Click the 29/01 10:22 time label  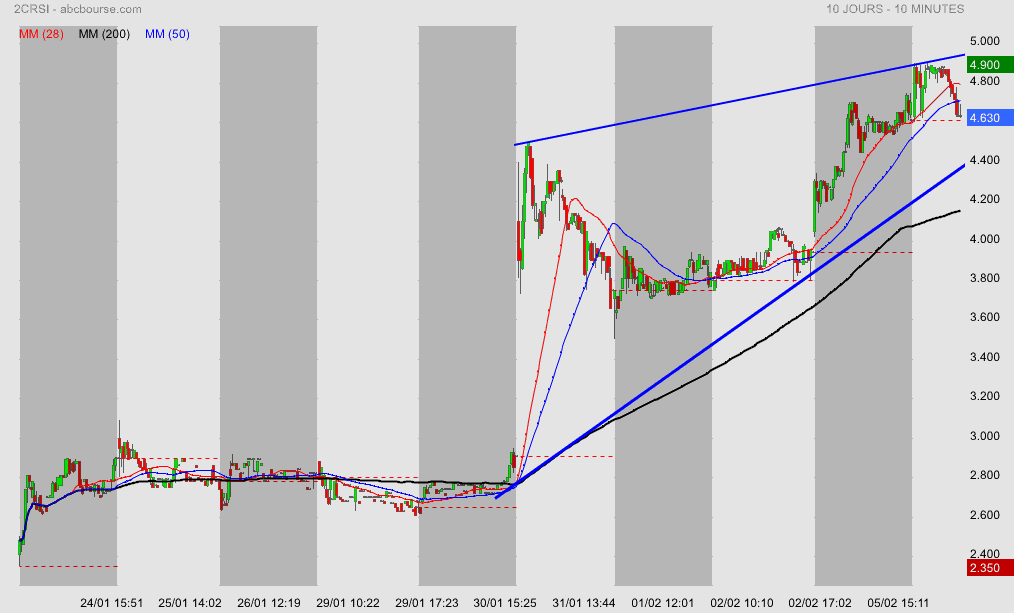[348, 603]
